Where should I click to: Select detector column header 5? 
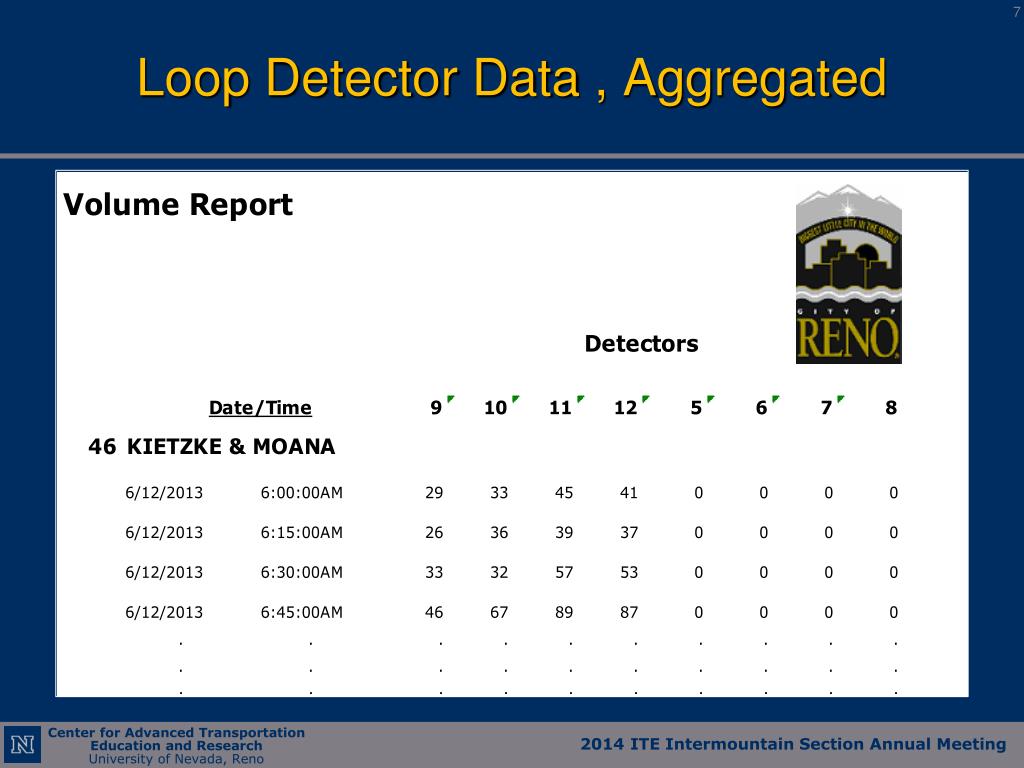(x=696, y=408)
